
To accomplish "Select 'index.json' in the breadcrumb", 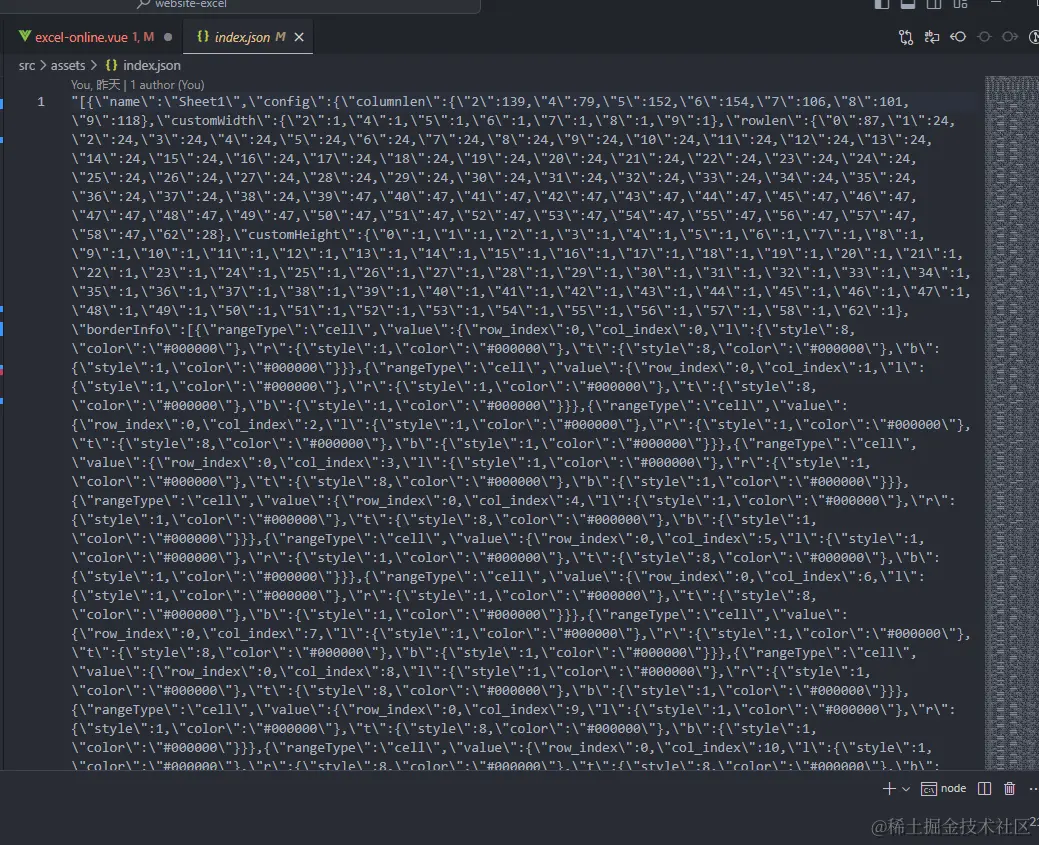I will [x=151, y=66].
